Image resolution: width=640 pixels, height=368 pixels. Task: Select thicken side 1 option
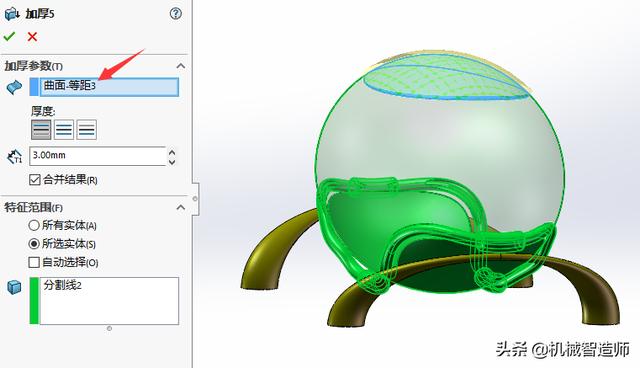tap(41, 130)
